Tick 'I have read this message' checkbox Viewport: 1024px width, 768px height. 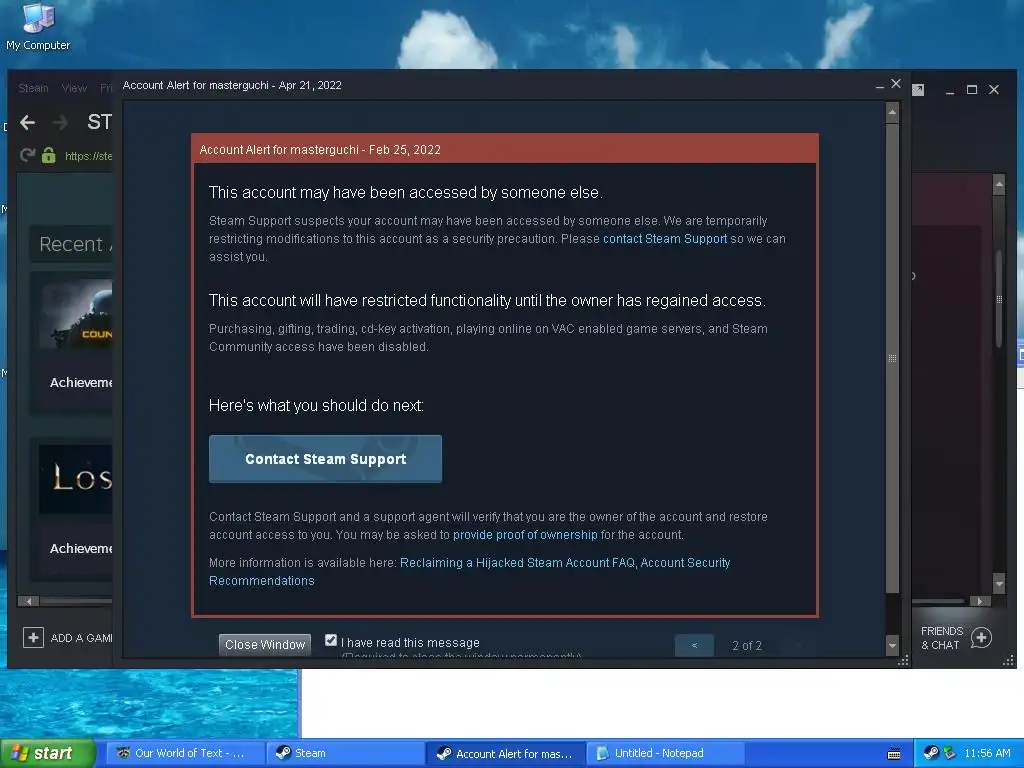click(x=331, y=641)
